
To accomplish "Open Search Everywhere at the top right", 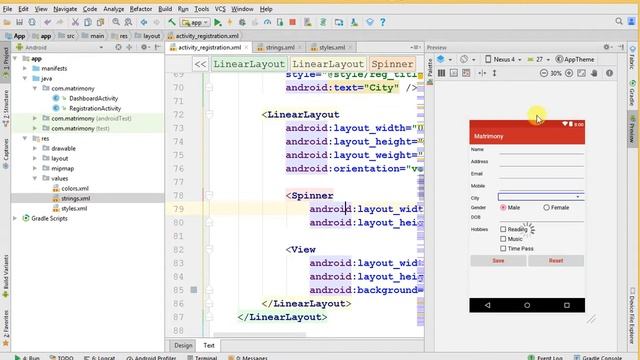I will tap(619, 22).
